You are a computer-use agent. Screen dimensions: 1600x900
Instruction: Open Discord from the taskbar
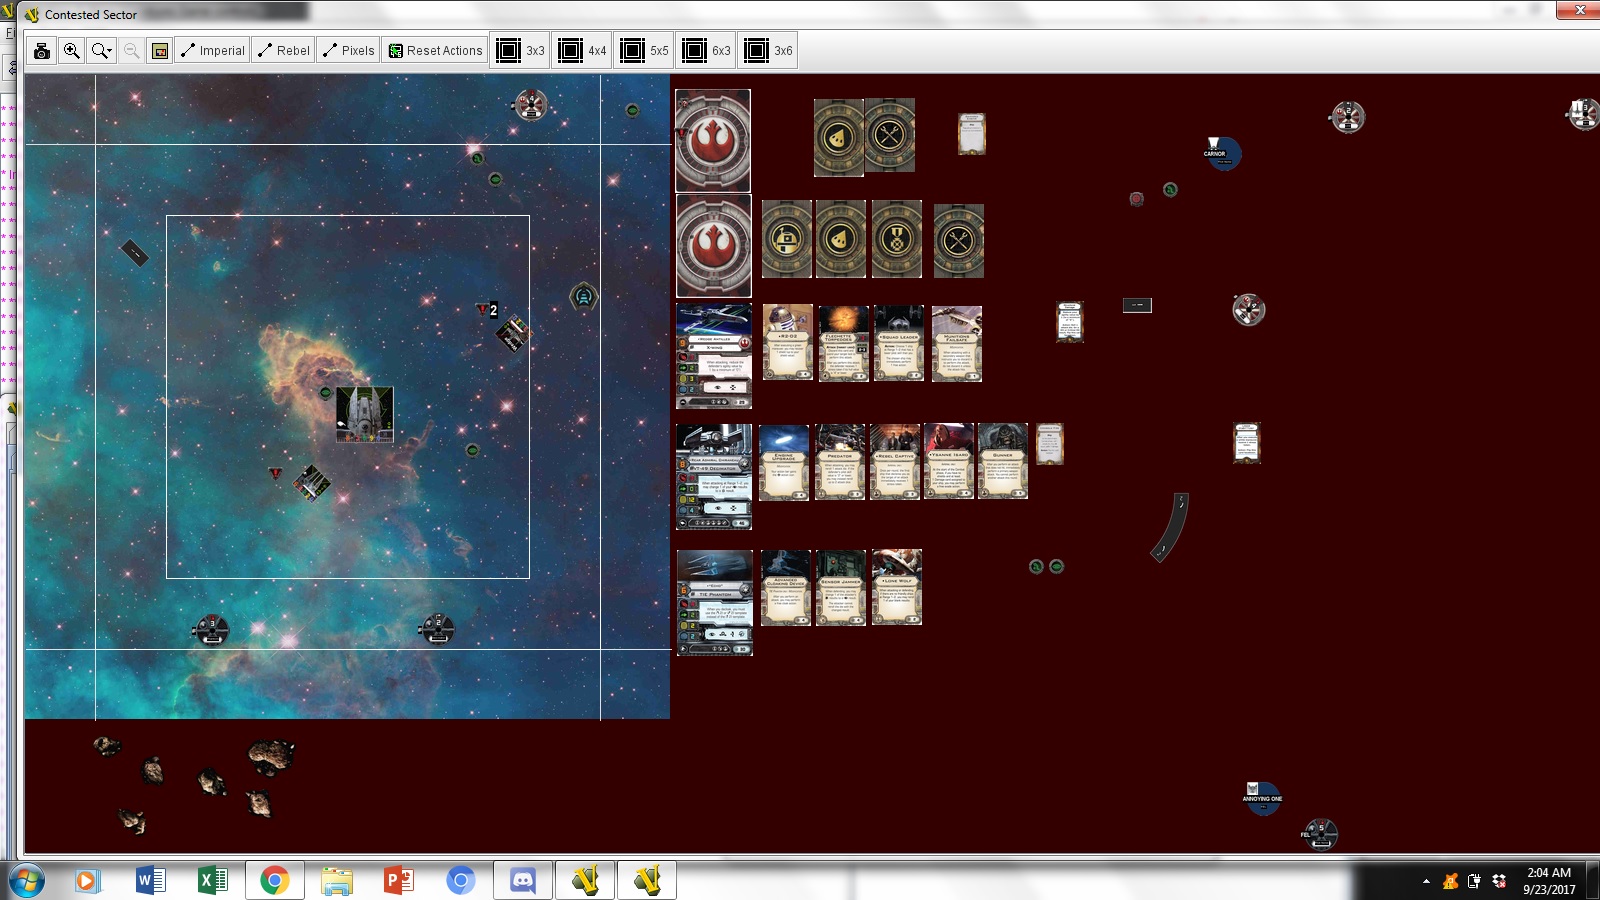point(522,880)
